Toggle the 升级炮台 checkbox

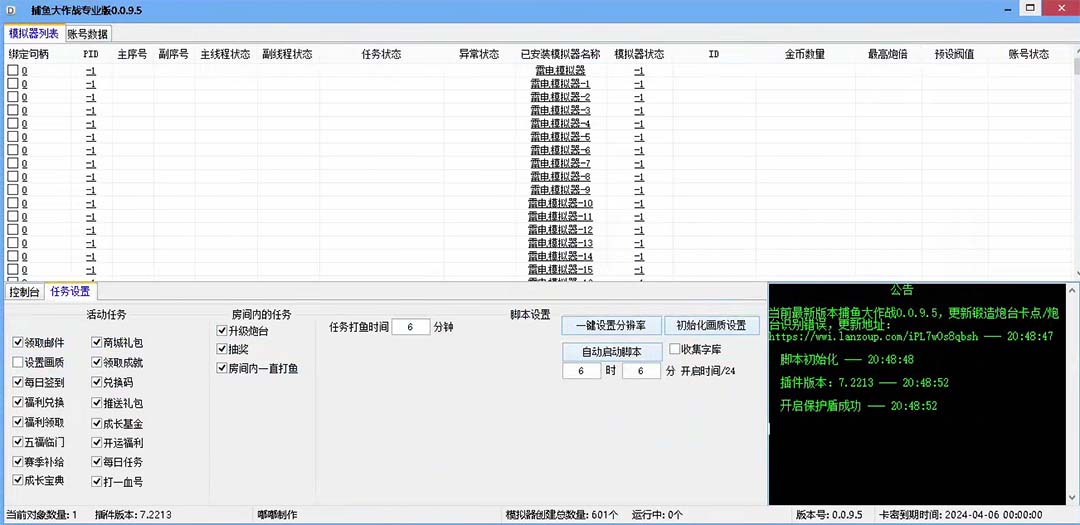(x=222, y=331)
